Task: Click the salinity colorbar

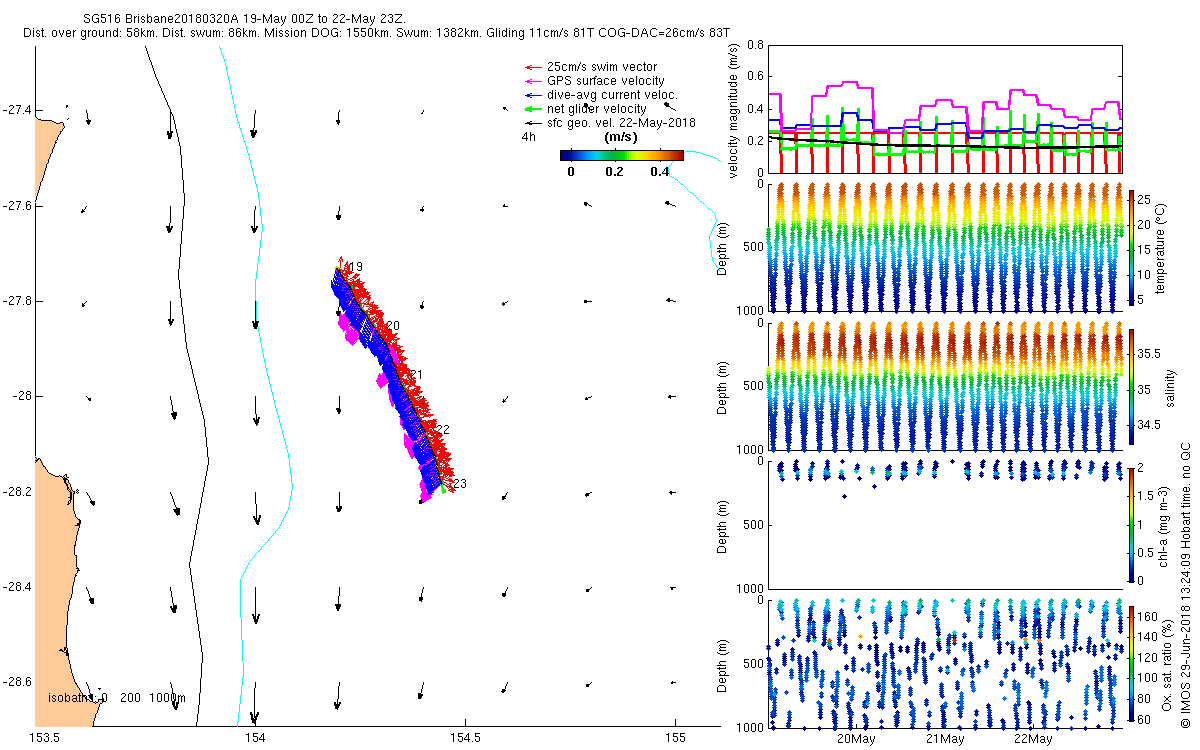Action: [x=1131, y=388]
